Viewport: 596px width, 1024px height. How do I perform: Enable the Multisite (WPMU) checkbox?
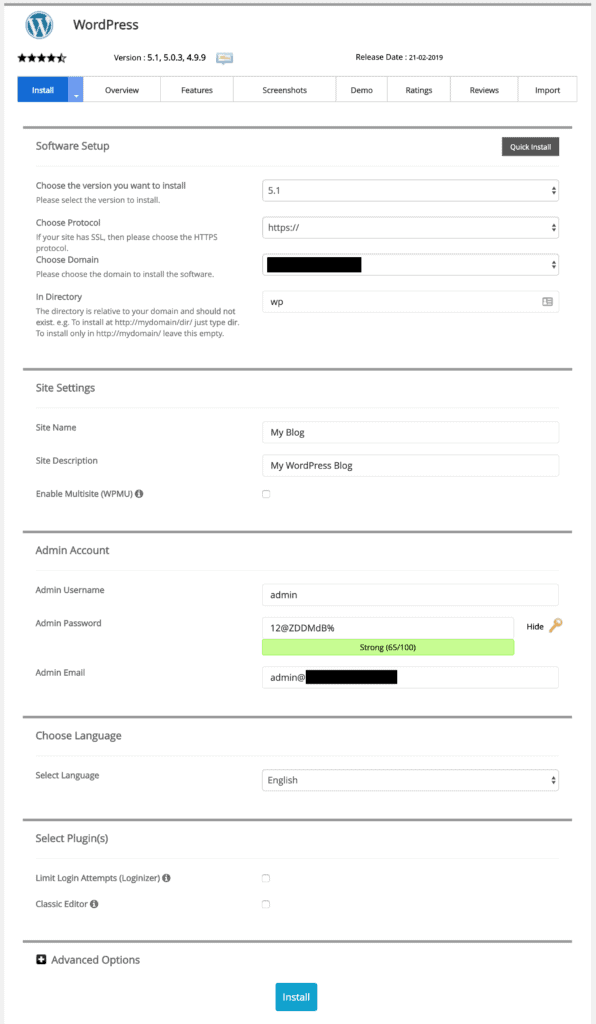click(266, 494)
